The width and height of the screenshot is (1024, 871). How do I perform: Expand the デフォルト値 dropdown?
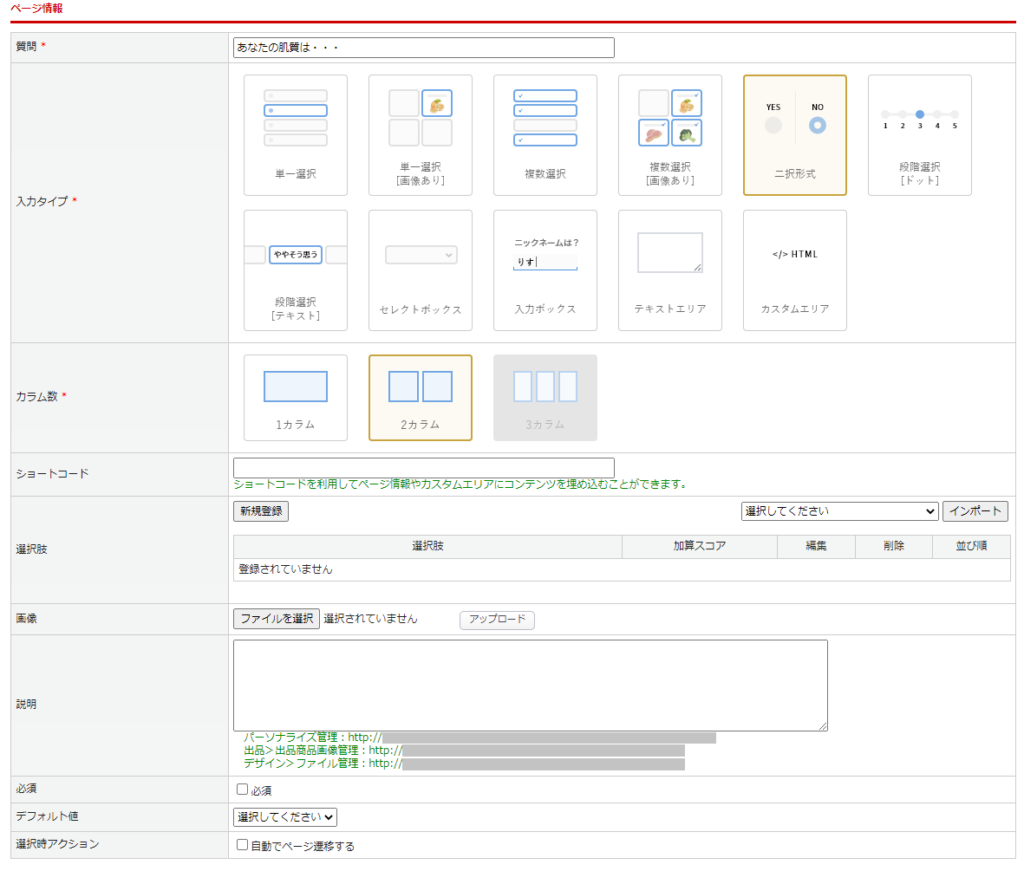pos(285,817)
